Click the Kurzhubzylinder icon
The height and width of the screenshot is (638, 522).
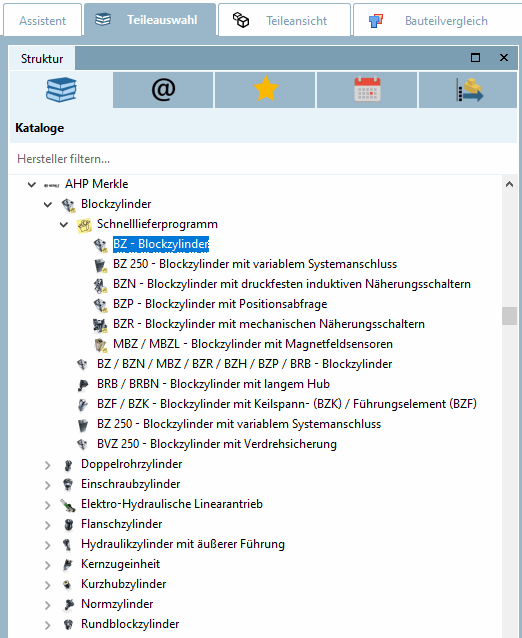(x=68, y=585)
